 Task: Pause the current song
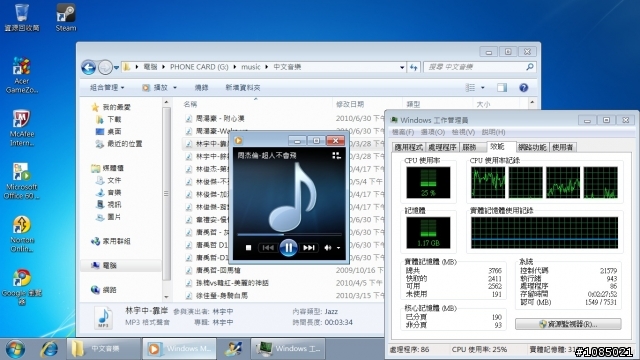(x=288, y=247)
